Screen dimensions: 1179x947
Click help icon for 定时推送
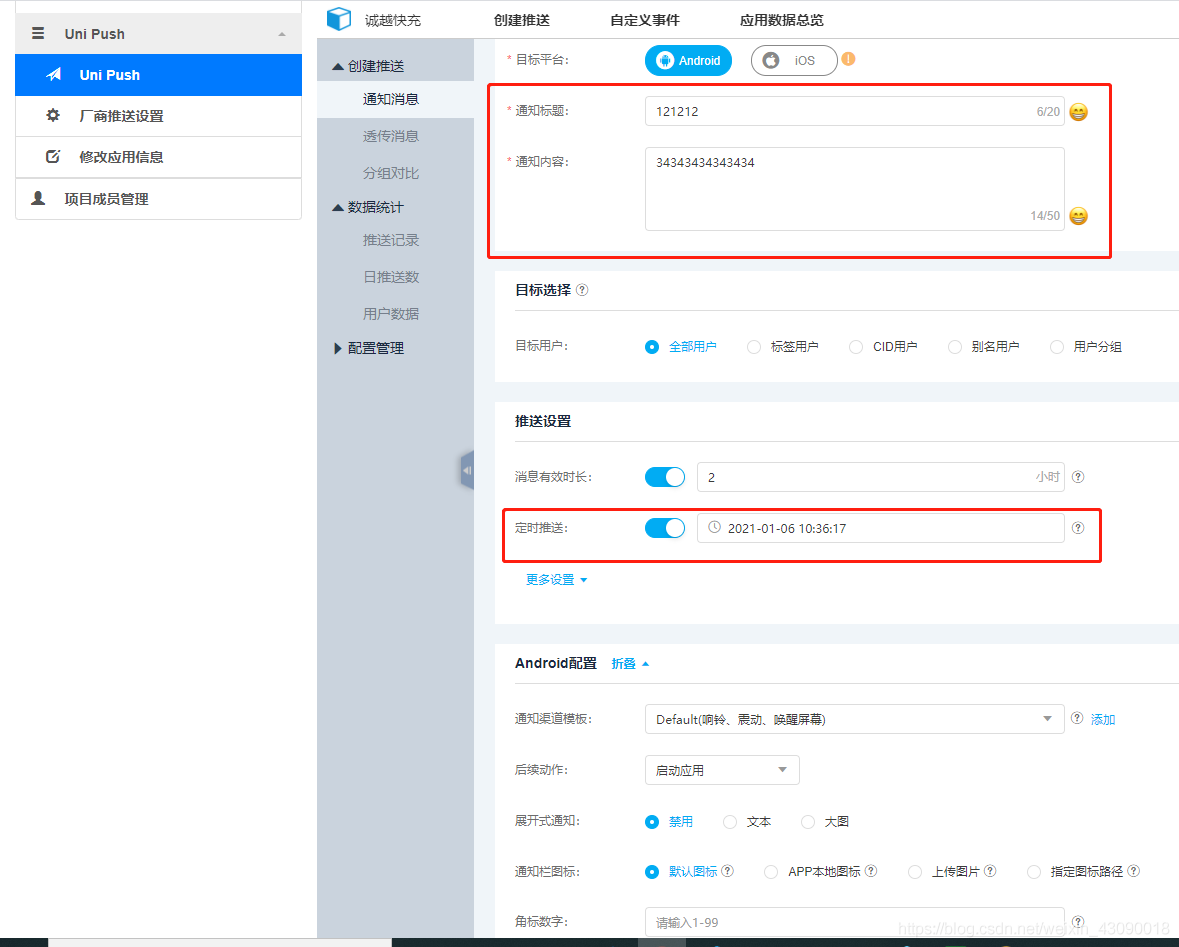click(1078, 528)
